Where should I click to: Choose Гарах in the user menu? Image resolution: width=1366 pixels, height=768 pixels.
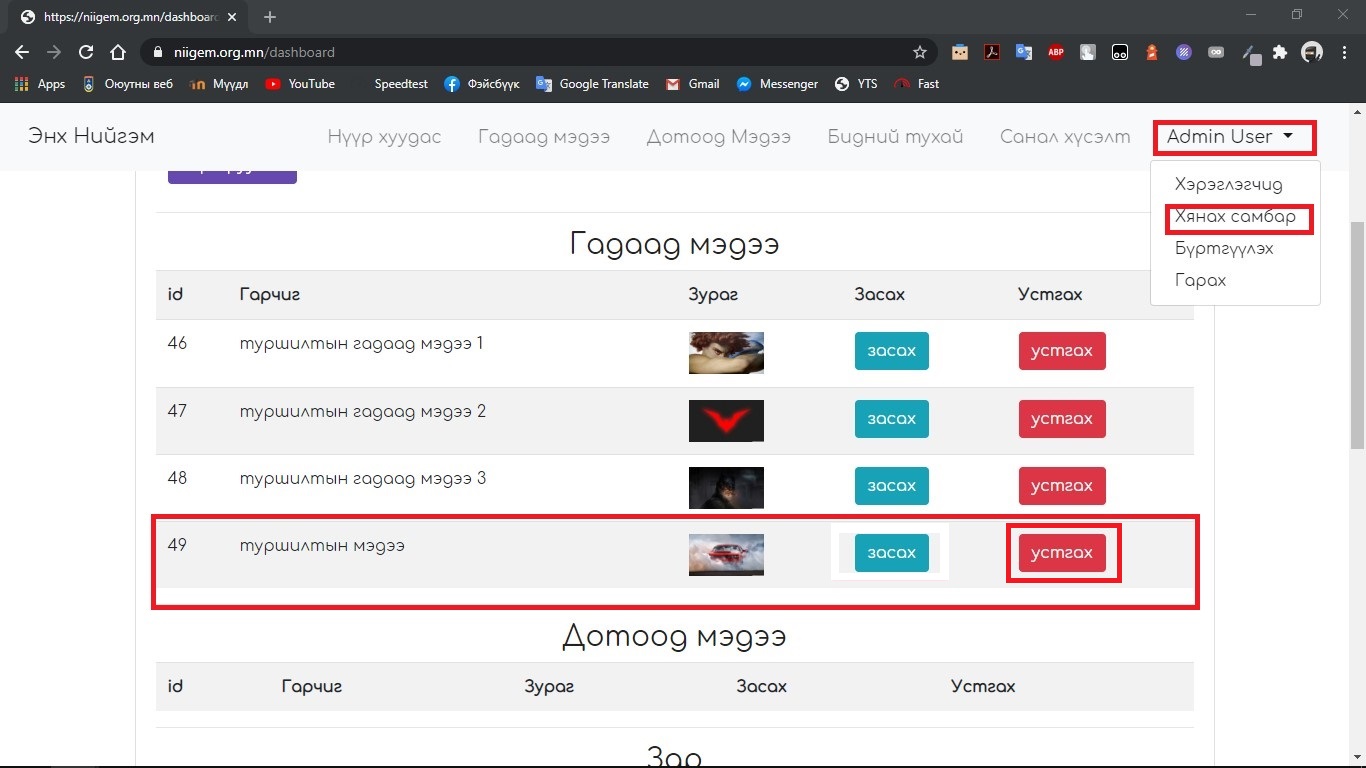1200,281
